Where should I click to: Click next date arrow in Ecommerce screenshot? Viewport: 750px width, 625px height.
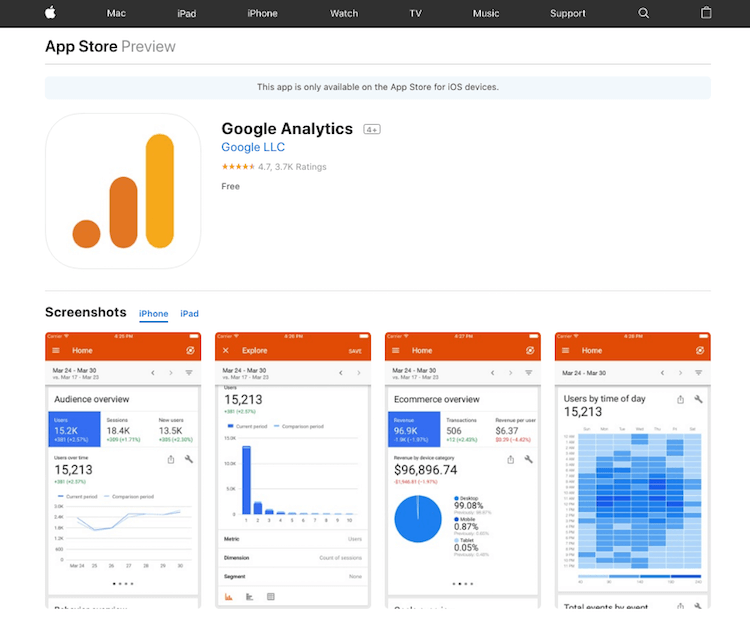(510, 373)
